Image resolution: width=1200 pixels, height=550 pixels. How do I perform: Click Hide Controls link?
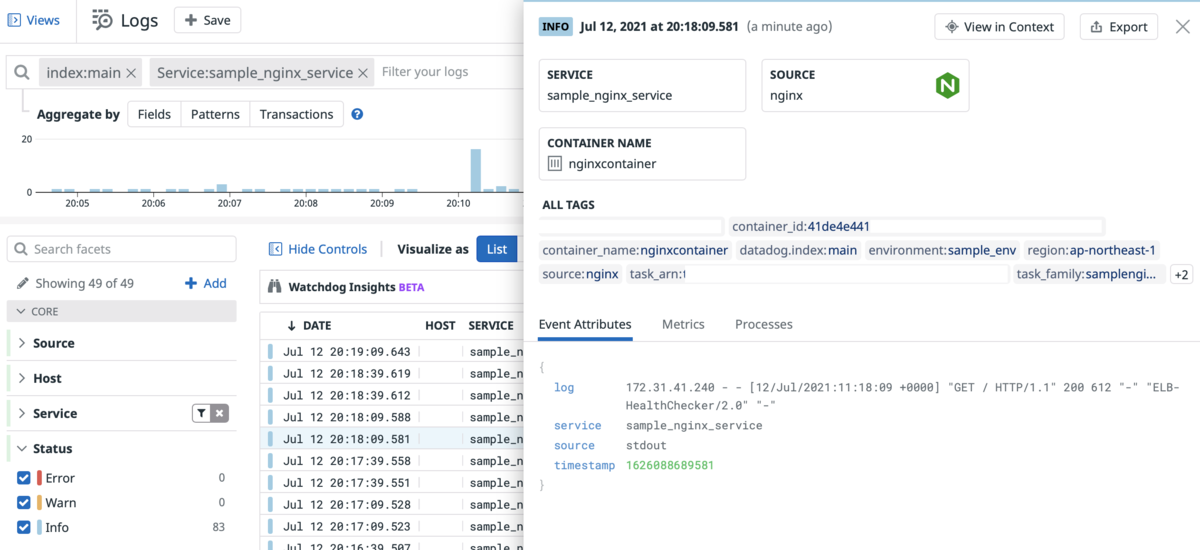click(x=318, y=249)
